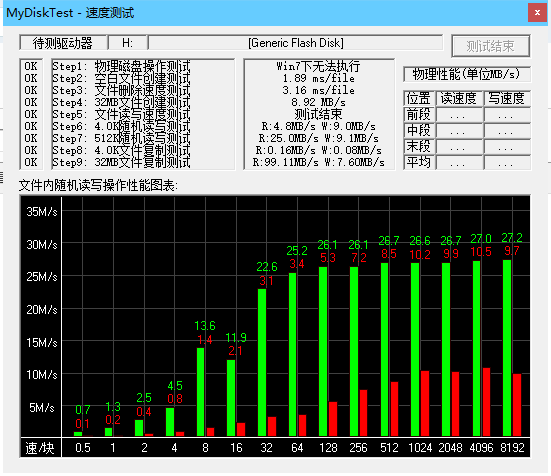Click the 文件内随机读写操作性能图表 label
The image size is (551, 476).
click(98, 185)
